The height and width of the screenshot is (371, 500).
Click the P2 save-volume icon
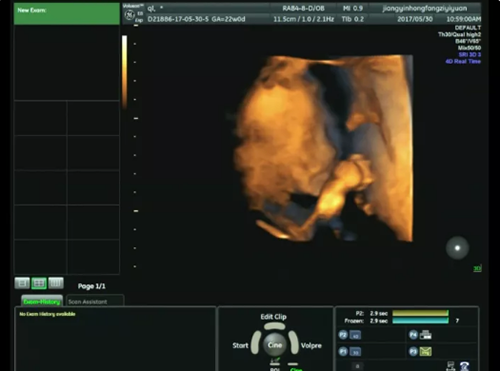pos(355,335)
